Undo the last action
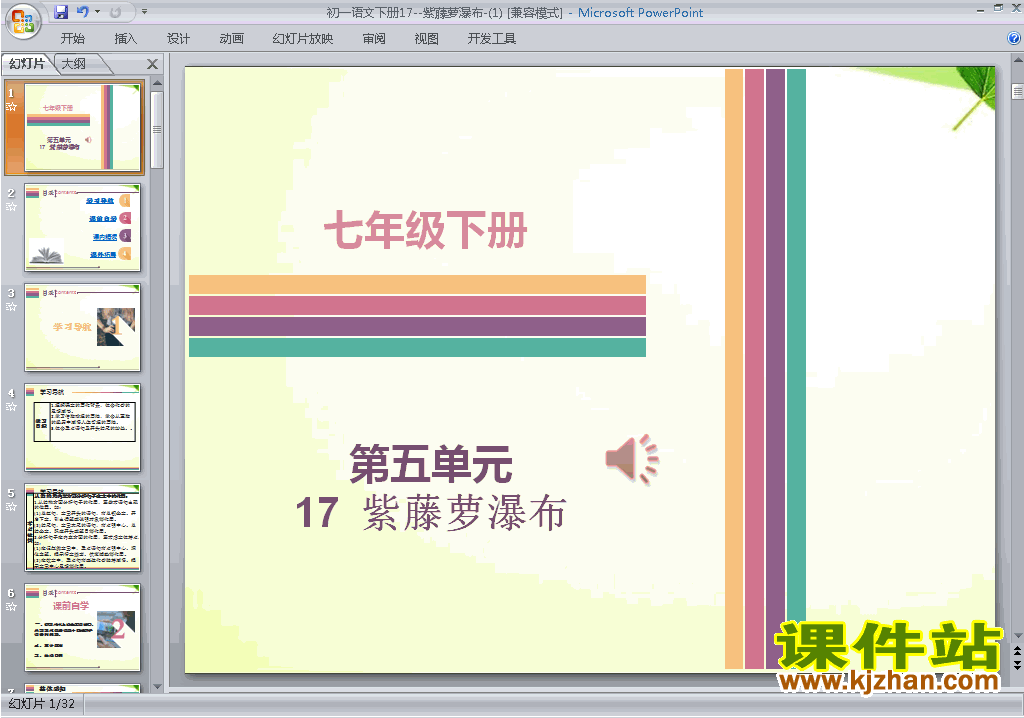The image size is (1024, 718). [82, 12]
